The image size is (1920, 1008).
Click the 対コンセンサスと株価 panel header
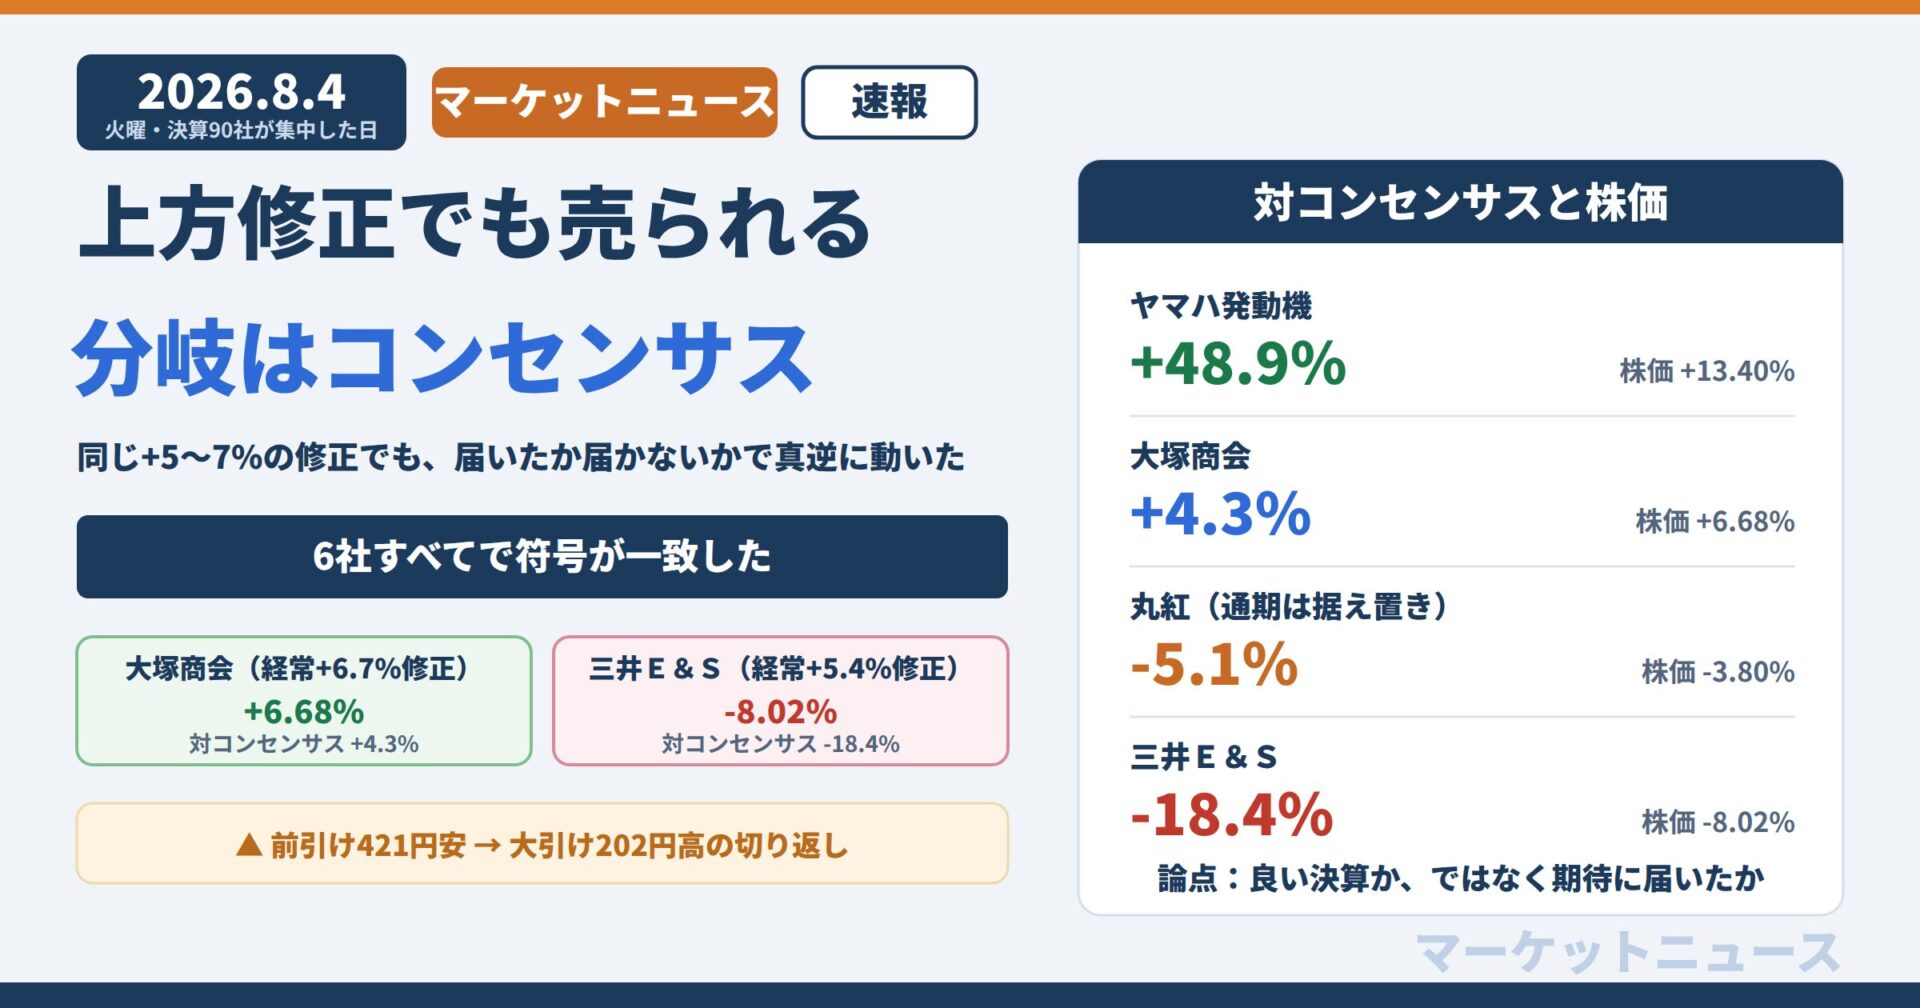click(1460, 202)
